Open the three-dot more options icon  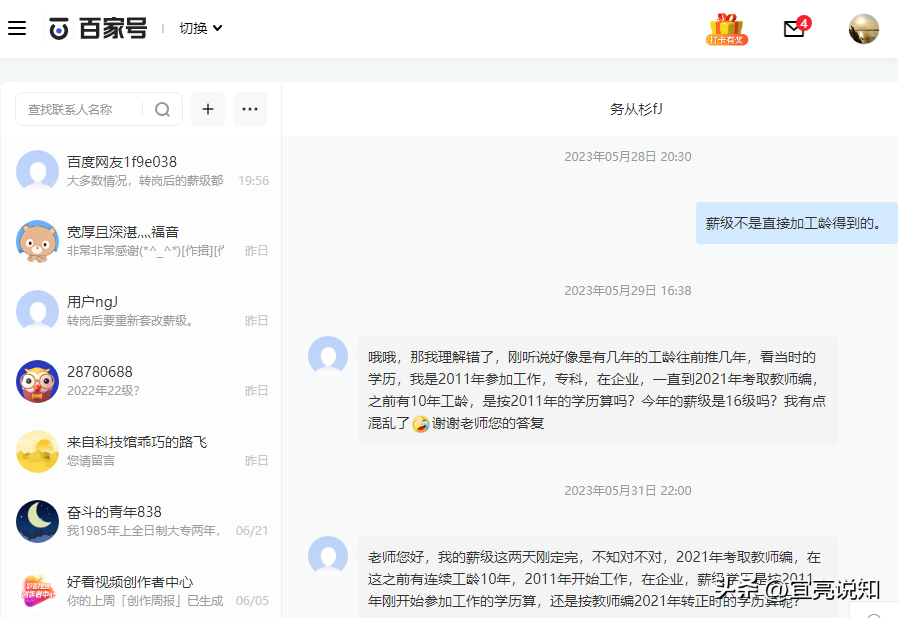(249, 109)
